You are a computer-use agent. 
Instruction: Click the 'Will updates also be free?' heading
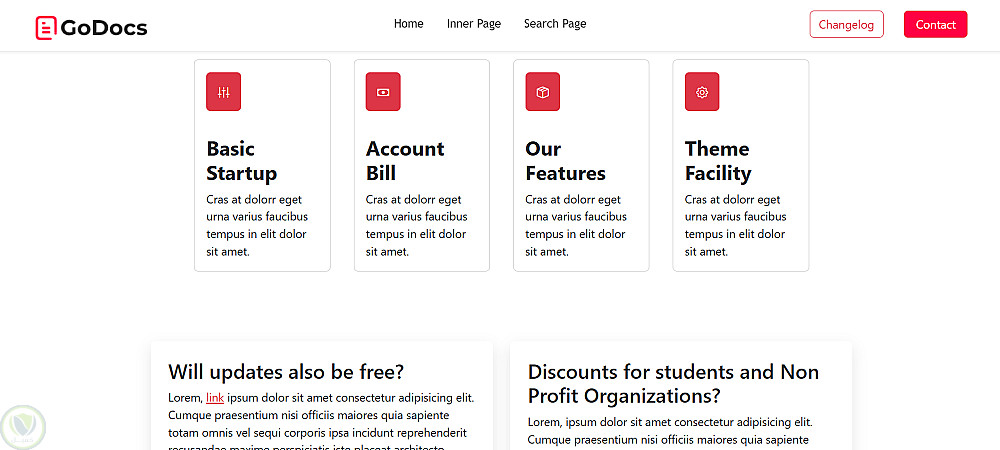[286, 372]
